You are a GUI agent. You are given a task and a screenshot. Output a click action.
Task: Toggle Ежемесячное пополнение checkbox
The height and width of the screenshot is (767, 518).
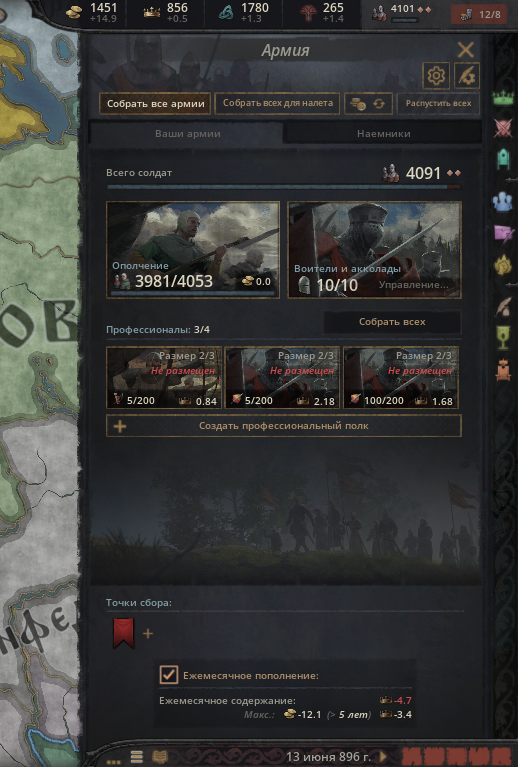(x=169, y=675)
